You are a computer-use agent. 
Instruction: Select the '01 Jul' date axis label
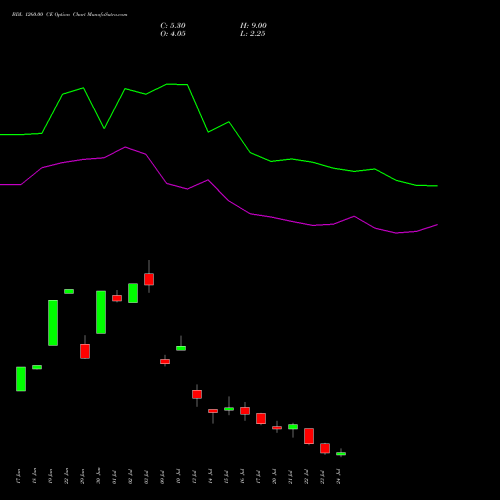(115, 476)
